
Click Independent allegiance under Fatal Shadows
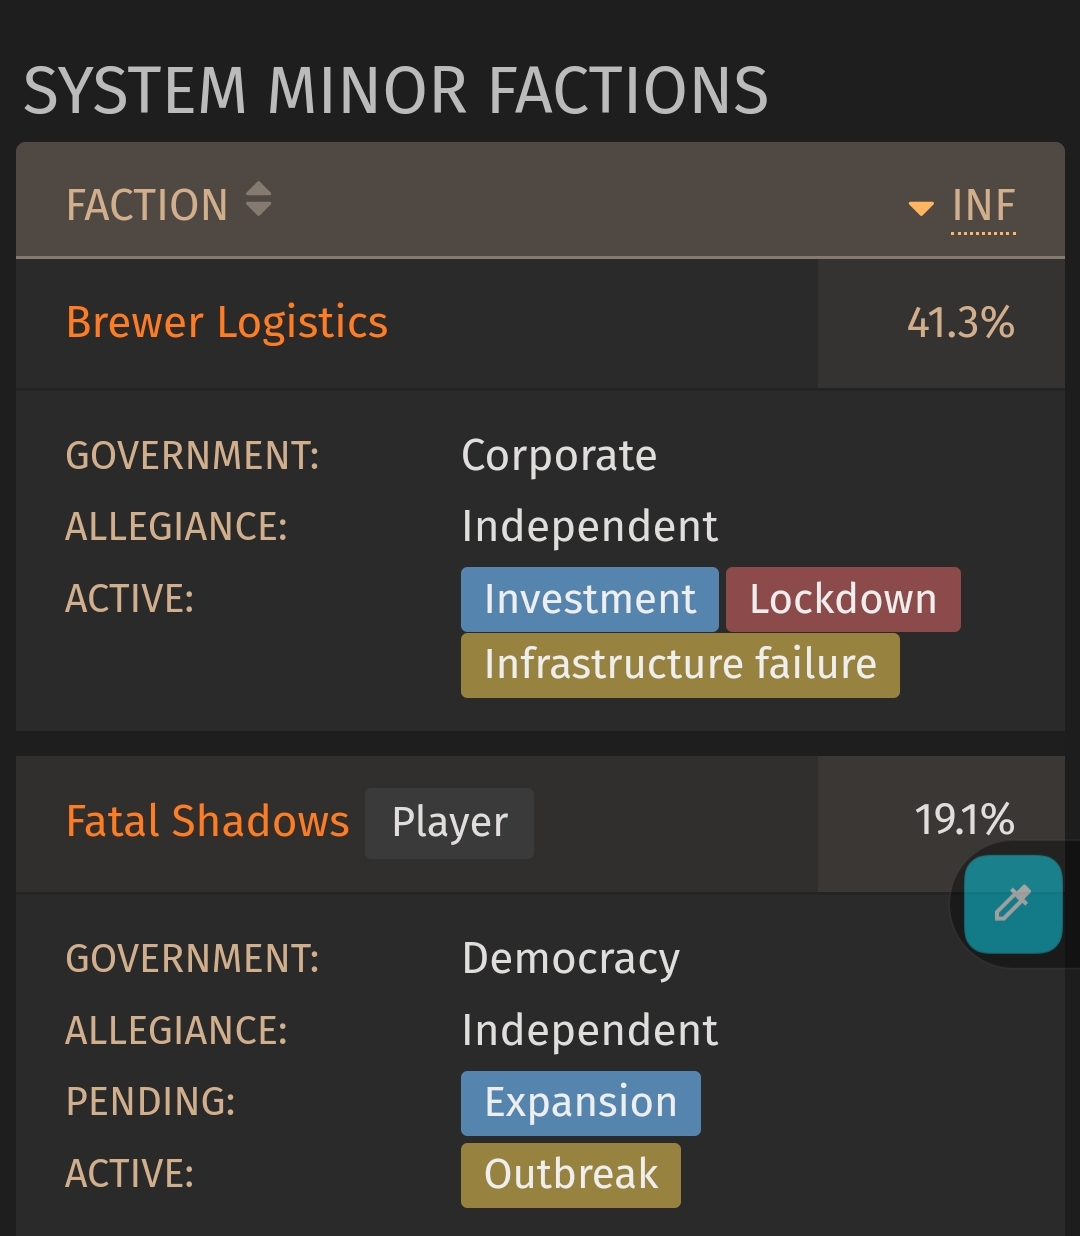590,1031
